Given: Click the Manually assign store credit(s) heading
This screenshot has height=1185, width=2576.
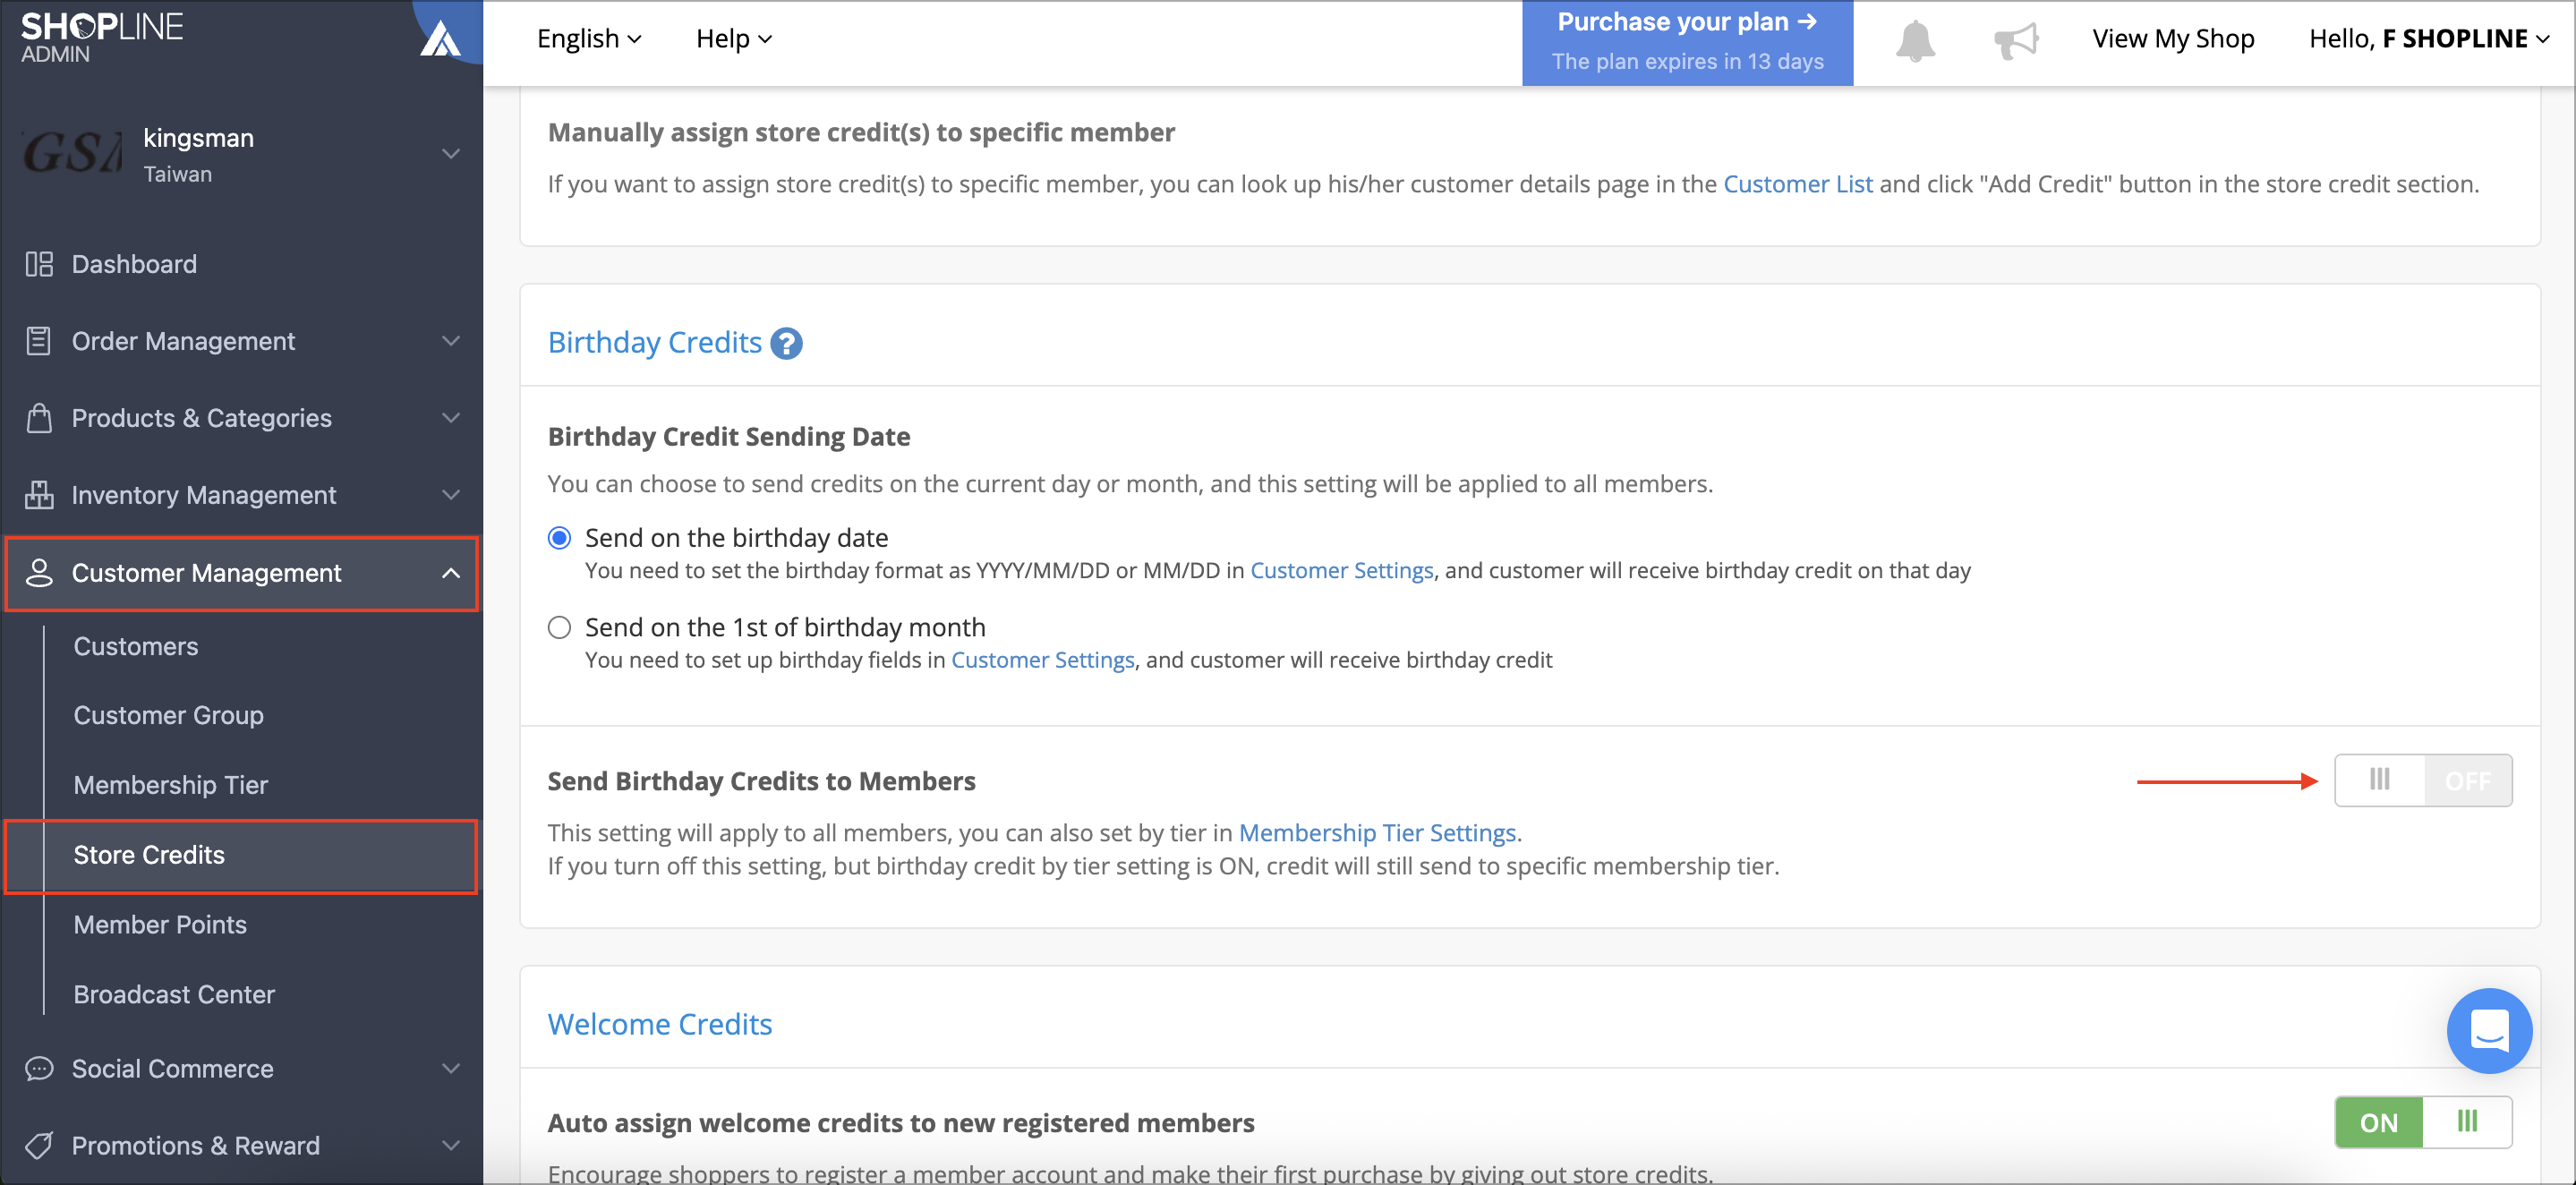Looking at the screenshot, I should pos(861,133).
